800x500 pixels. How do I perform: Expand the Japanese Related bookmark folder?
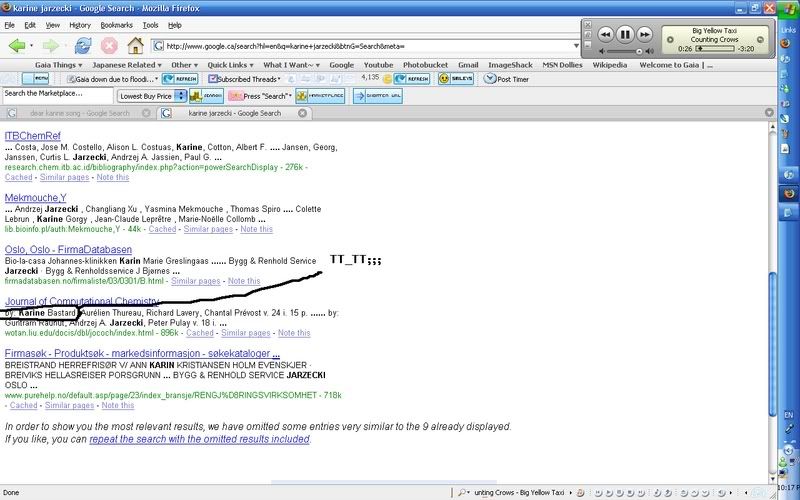tap(127, 65)
